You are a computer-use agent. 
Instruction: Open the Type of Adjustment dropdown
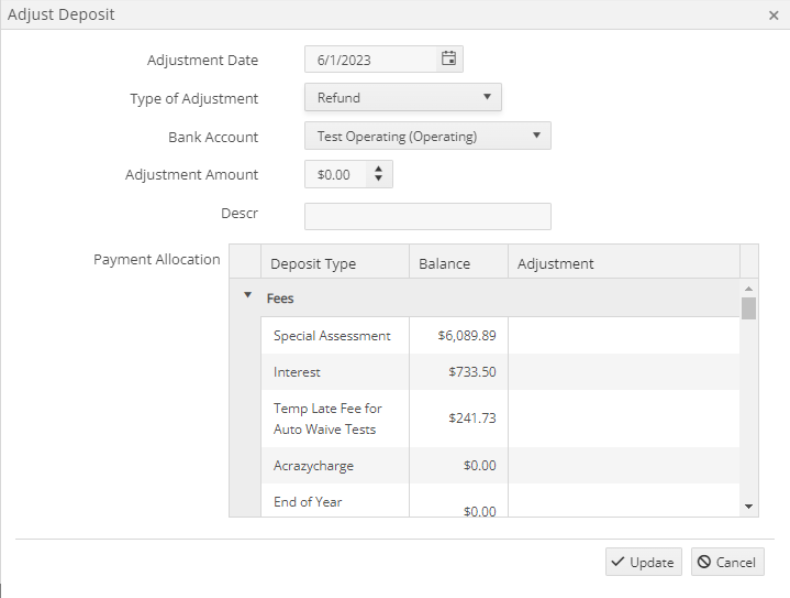pyautogui.click(x=403, y=97)
